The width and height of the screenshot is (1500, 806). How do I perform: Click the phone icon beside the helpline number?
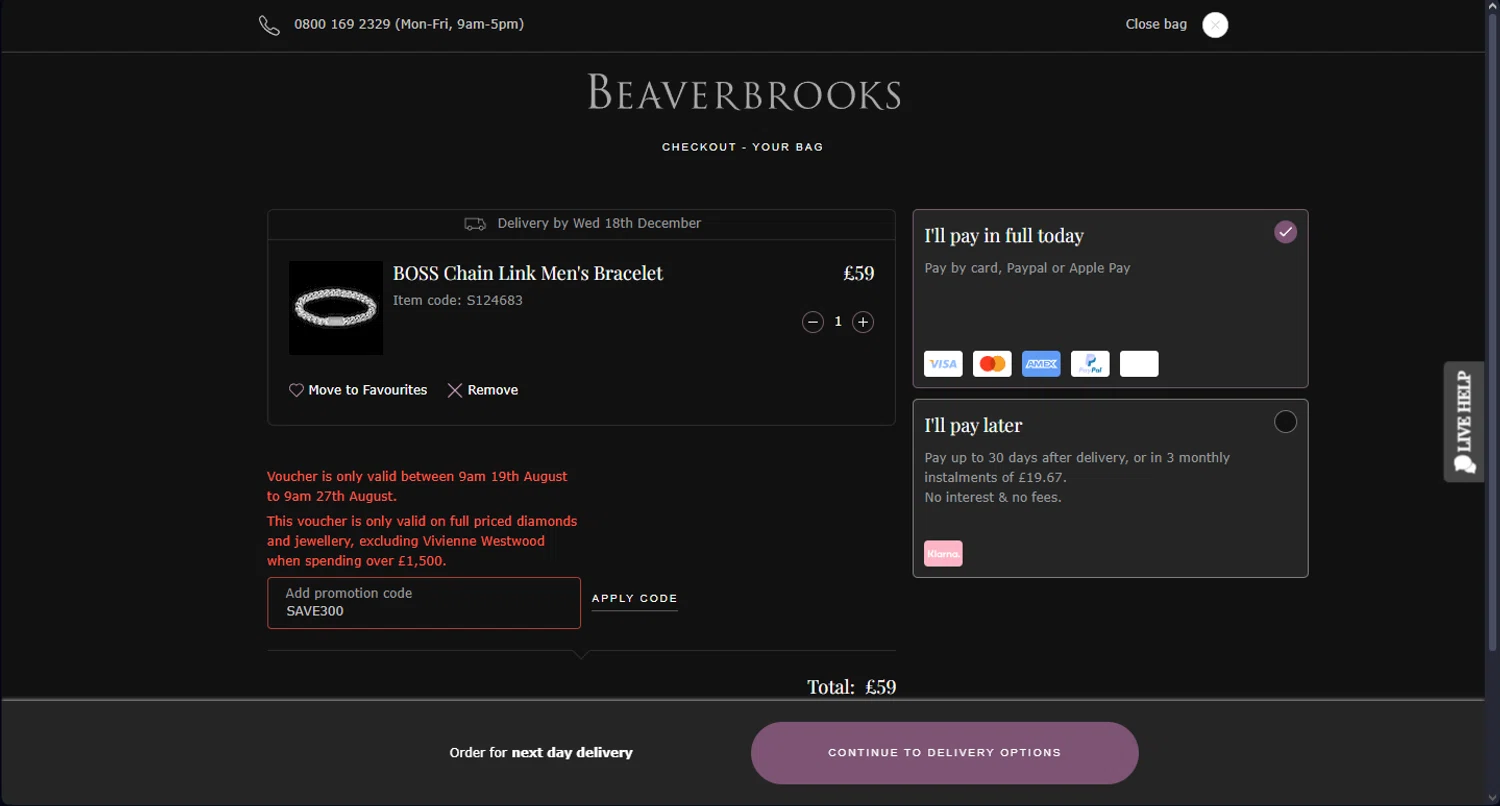(x=269, y=25)
